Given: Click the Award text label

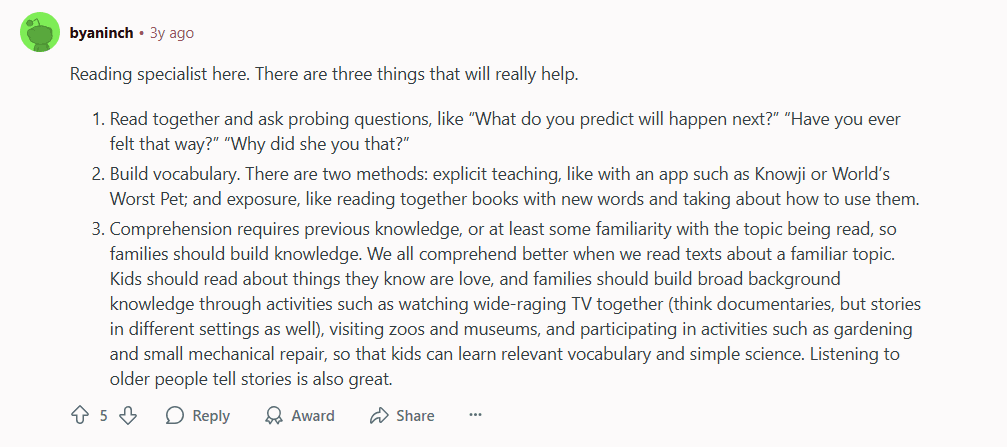Looking at the screenshot, I should [314, 416].
